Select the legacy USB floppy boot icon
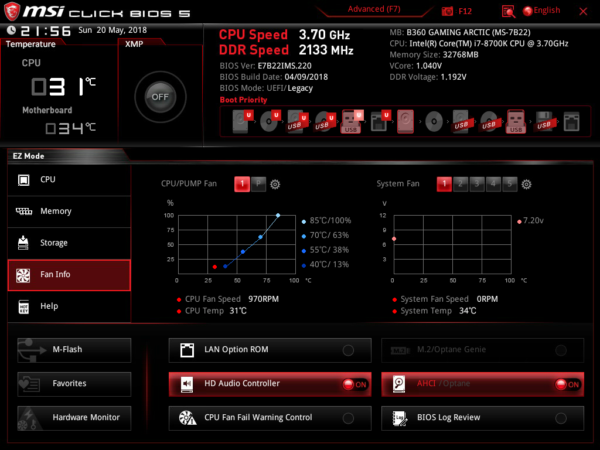The width and height of the screenshot is (600, 450). click(x=544, y=122)
